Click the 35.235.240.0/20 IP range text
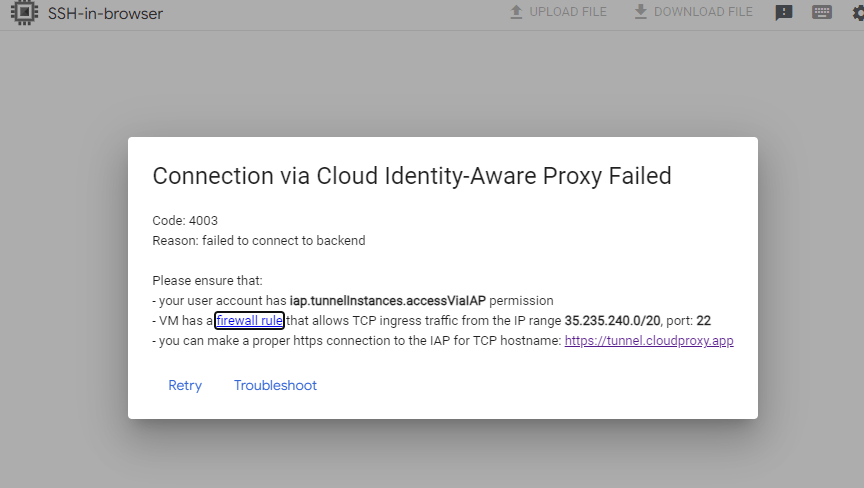This screenshot has height=488, width=864. coord(611,320)
